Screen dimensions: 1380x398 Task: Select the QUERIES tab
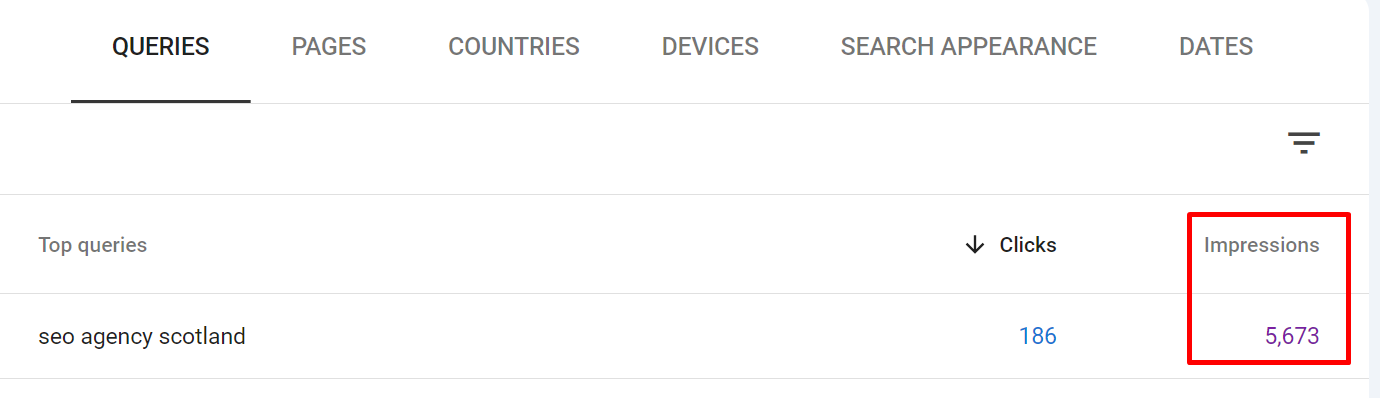161,46
